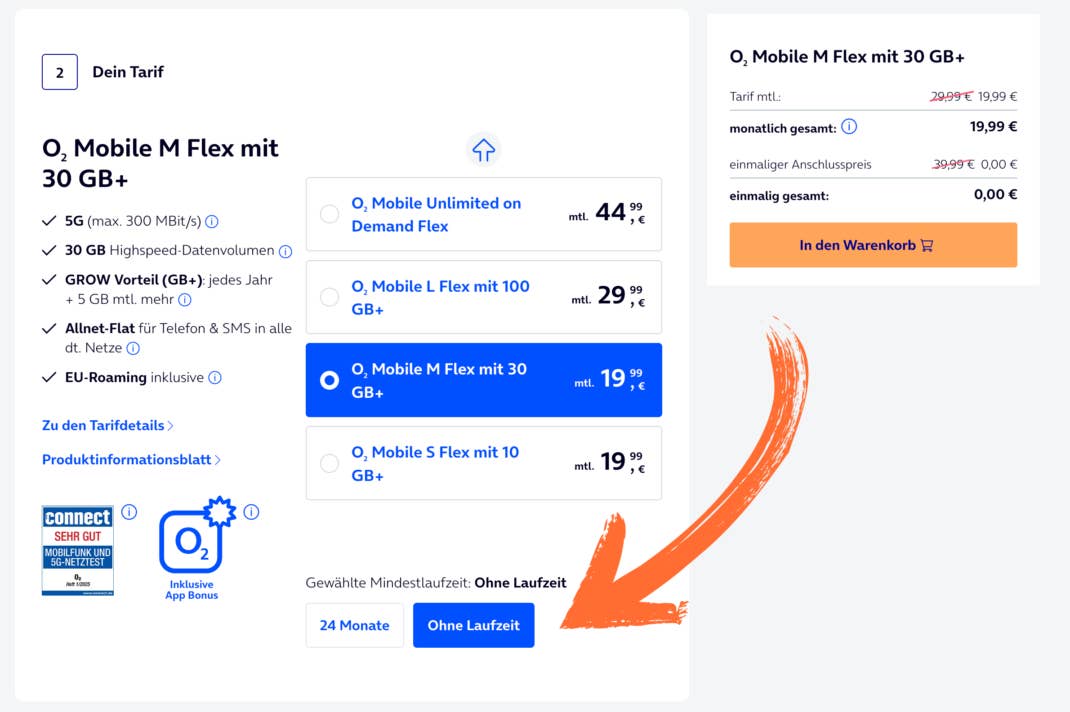Click the struck-through 39,99 € Anschlusspreis
Screen dimensions: 1070x712
(953, 164)
